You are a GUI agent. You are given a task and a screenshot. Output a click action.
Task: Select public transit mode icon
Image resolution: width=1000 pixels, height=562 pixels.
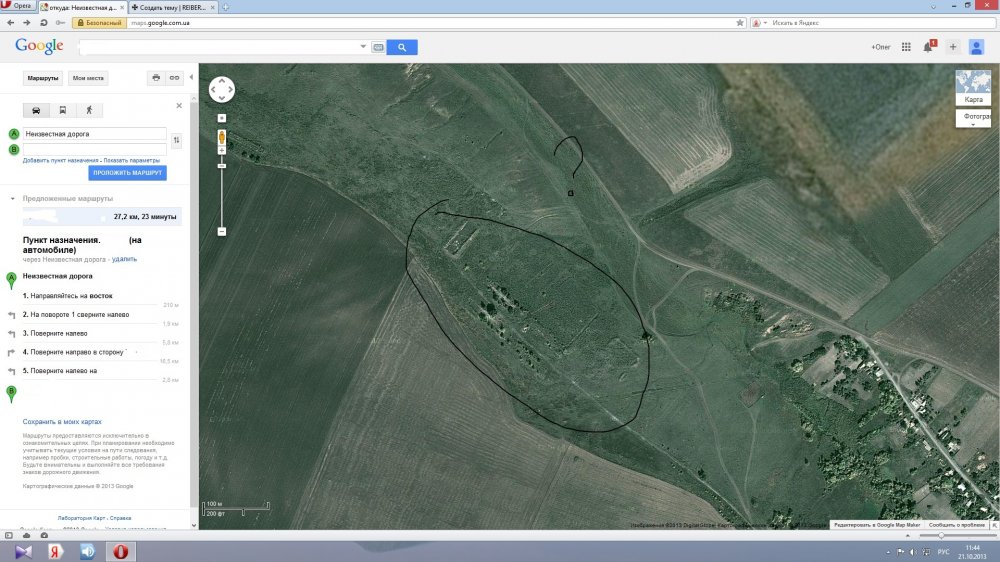(62, 110)
